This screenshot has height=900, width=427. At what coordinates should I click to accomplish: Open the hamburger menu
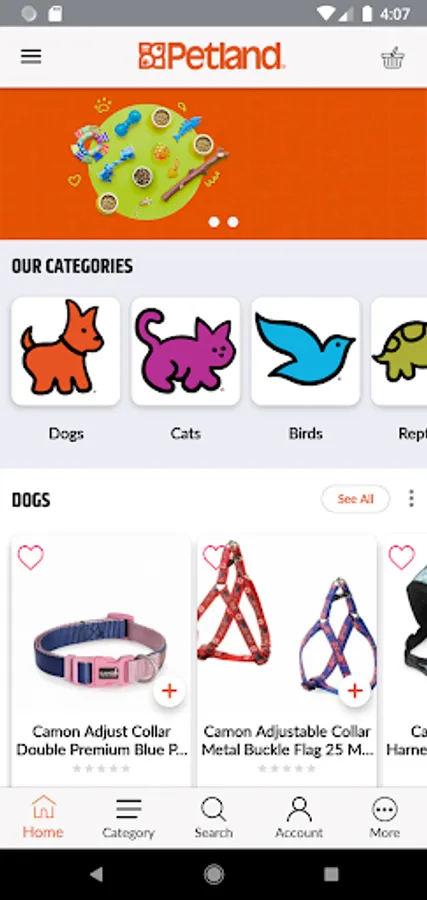click(x=31, y=56)
